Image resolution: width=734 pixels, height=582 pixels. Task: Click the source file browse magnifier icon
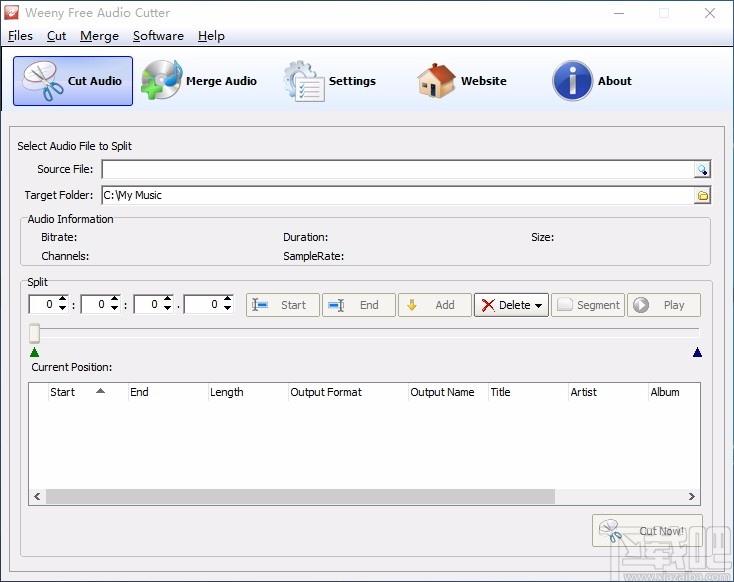click(x=702, y=169)
